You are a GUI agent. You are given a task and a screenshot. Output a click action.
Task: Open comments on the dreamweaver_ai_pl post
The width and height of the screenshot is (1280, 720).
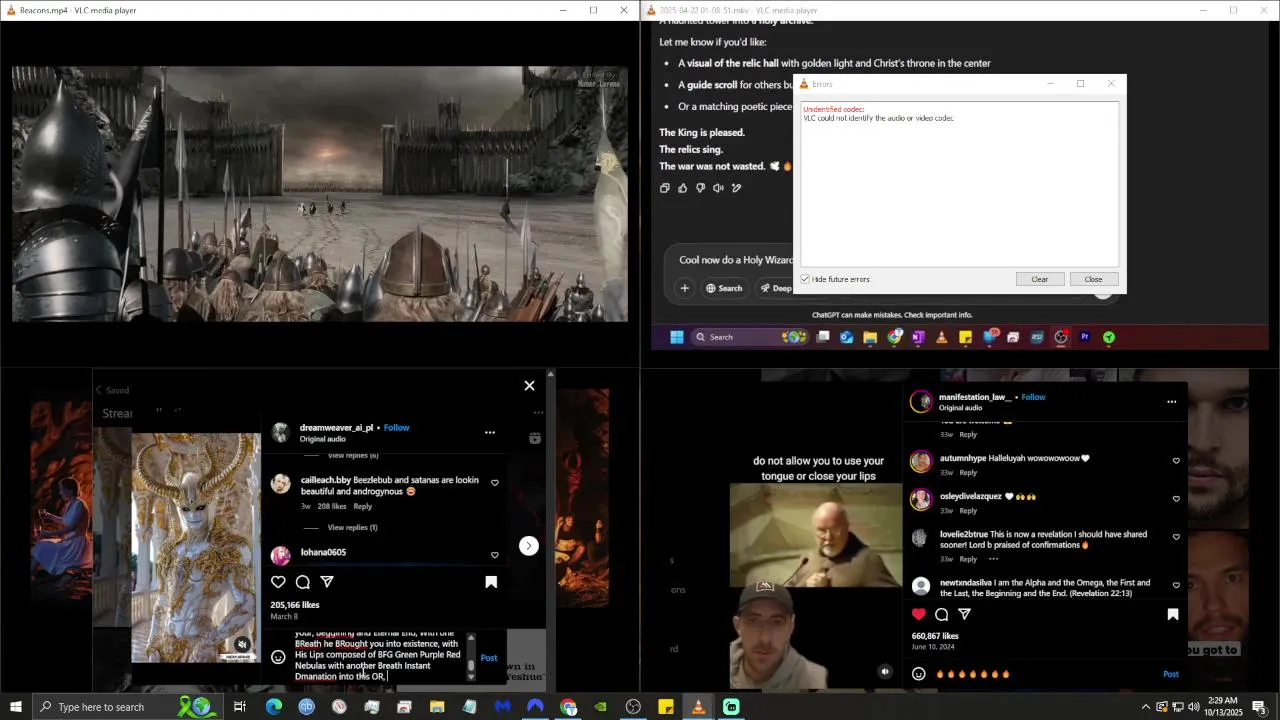coord(302,582)
